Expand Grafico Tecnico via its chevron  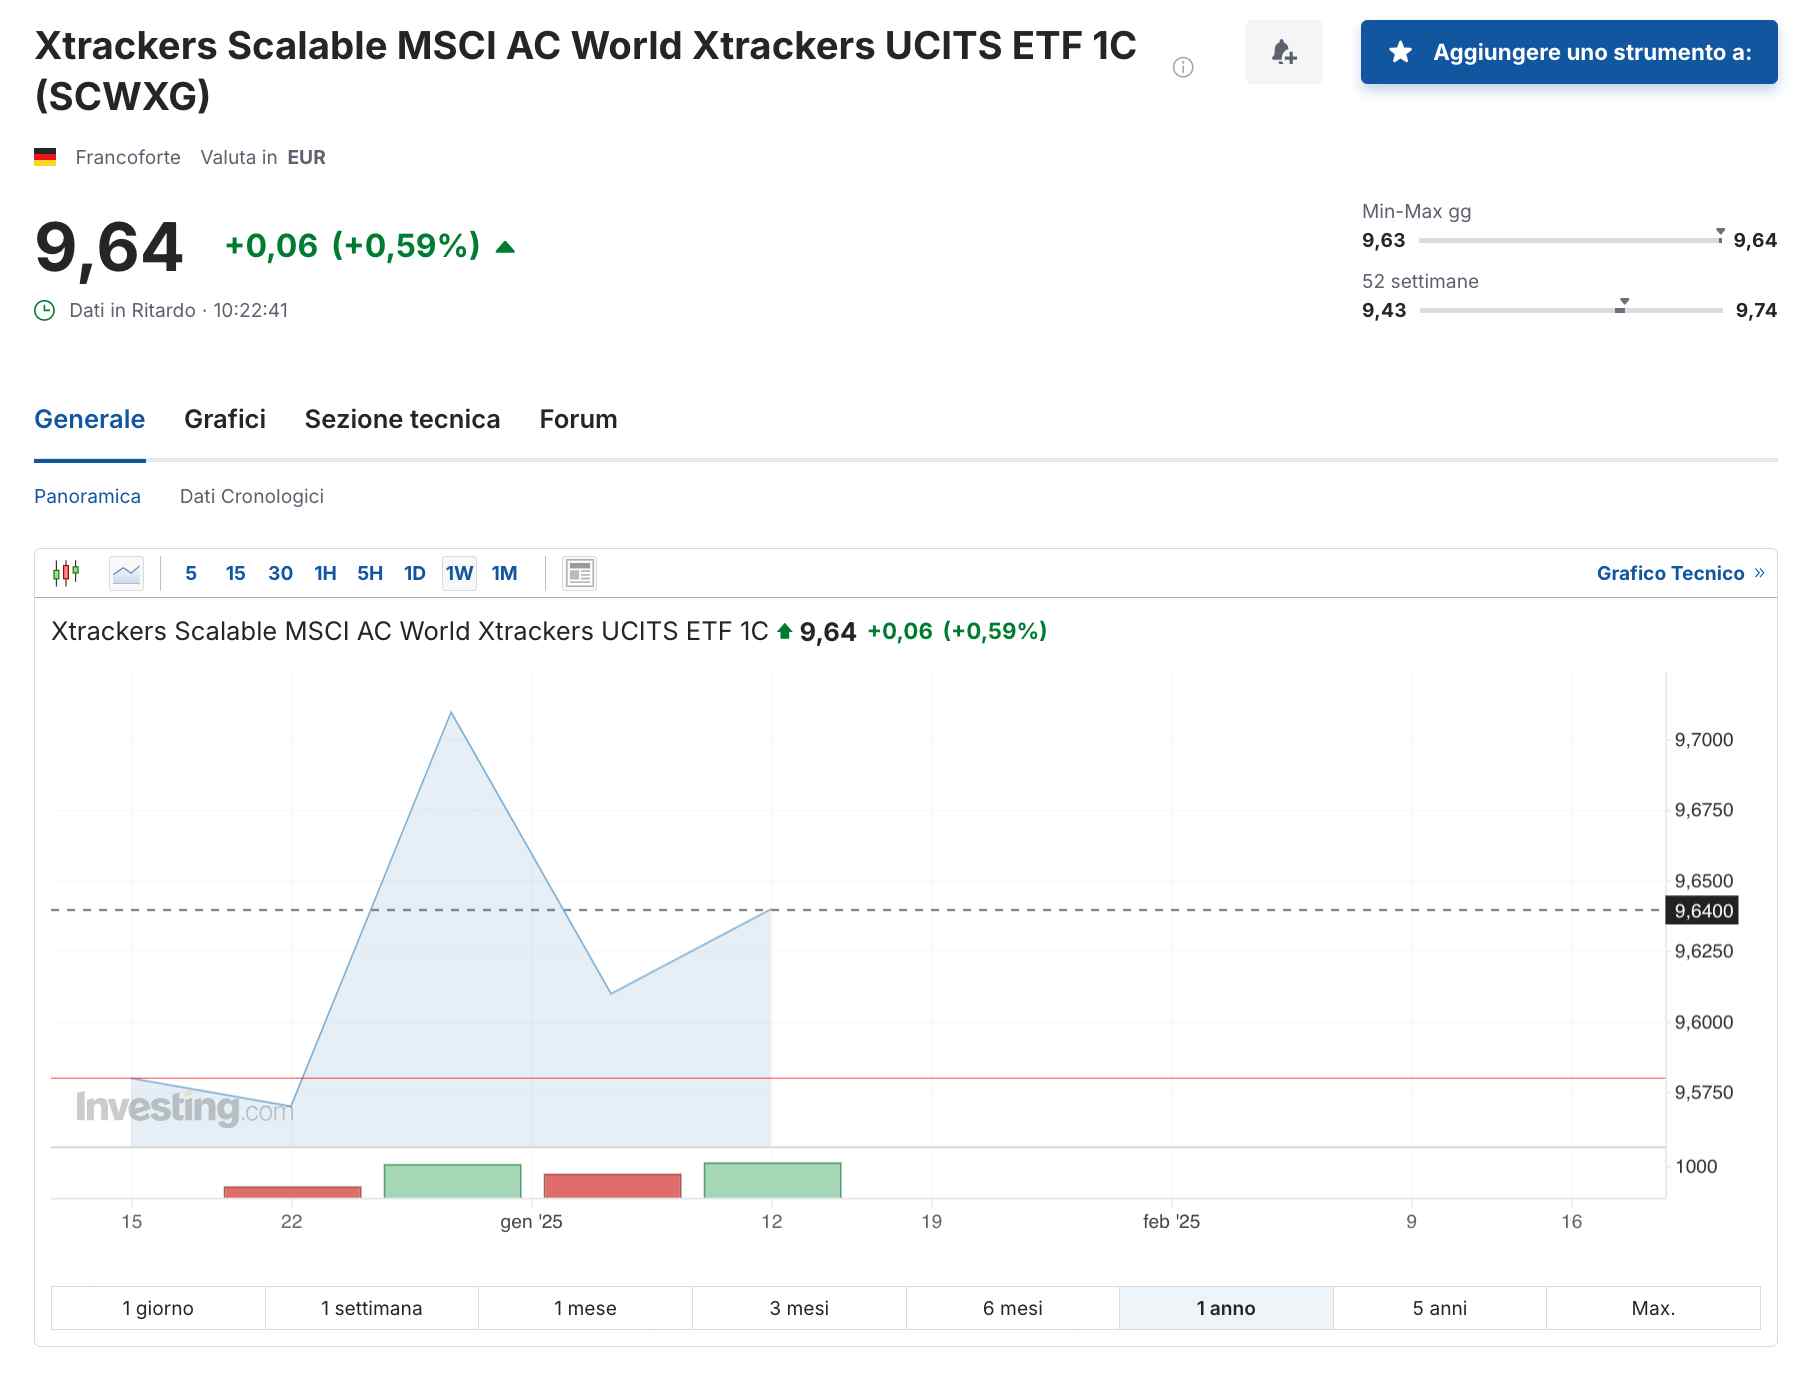coord(1759,572)
